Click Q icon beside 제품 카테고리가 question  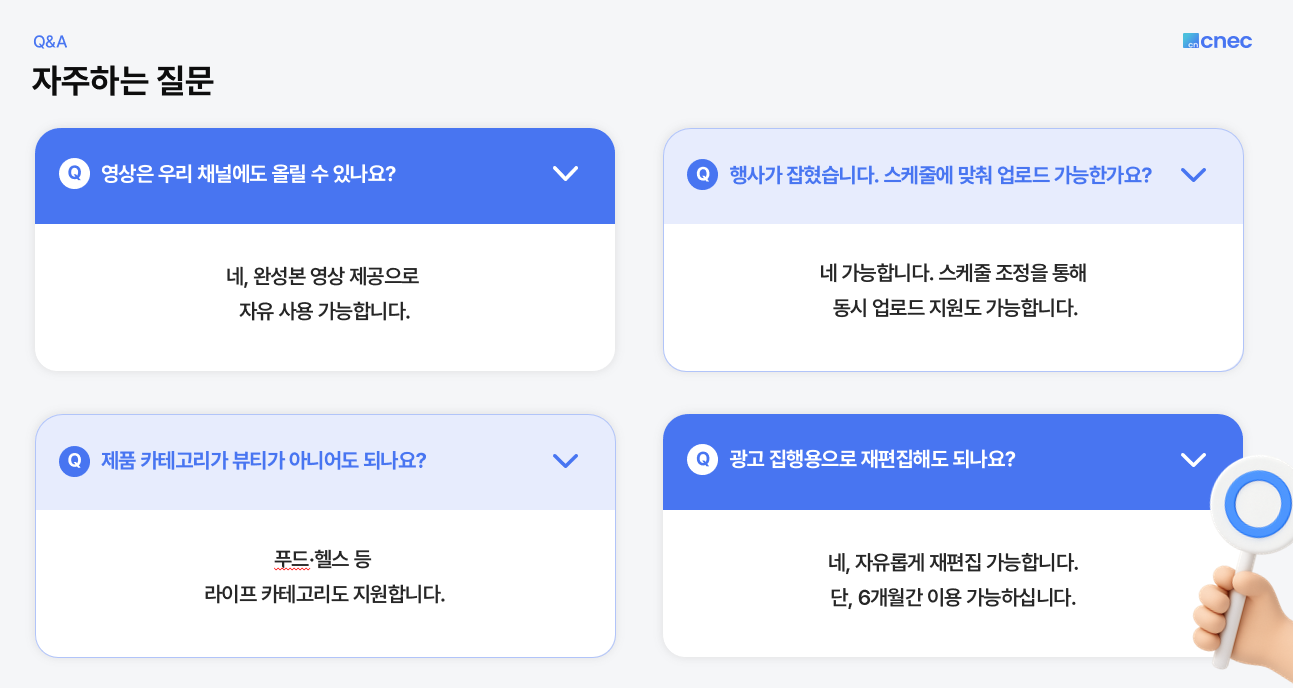pos(75,460)
